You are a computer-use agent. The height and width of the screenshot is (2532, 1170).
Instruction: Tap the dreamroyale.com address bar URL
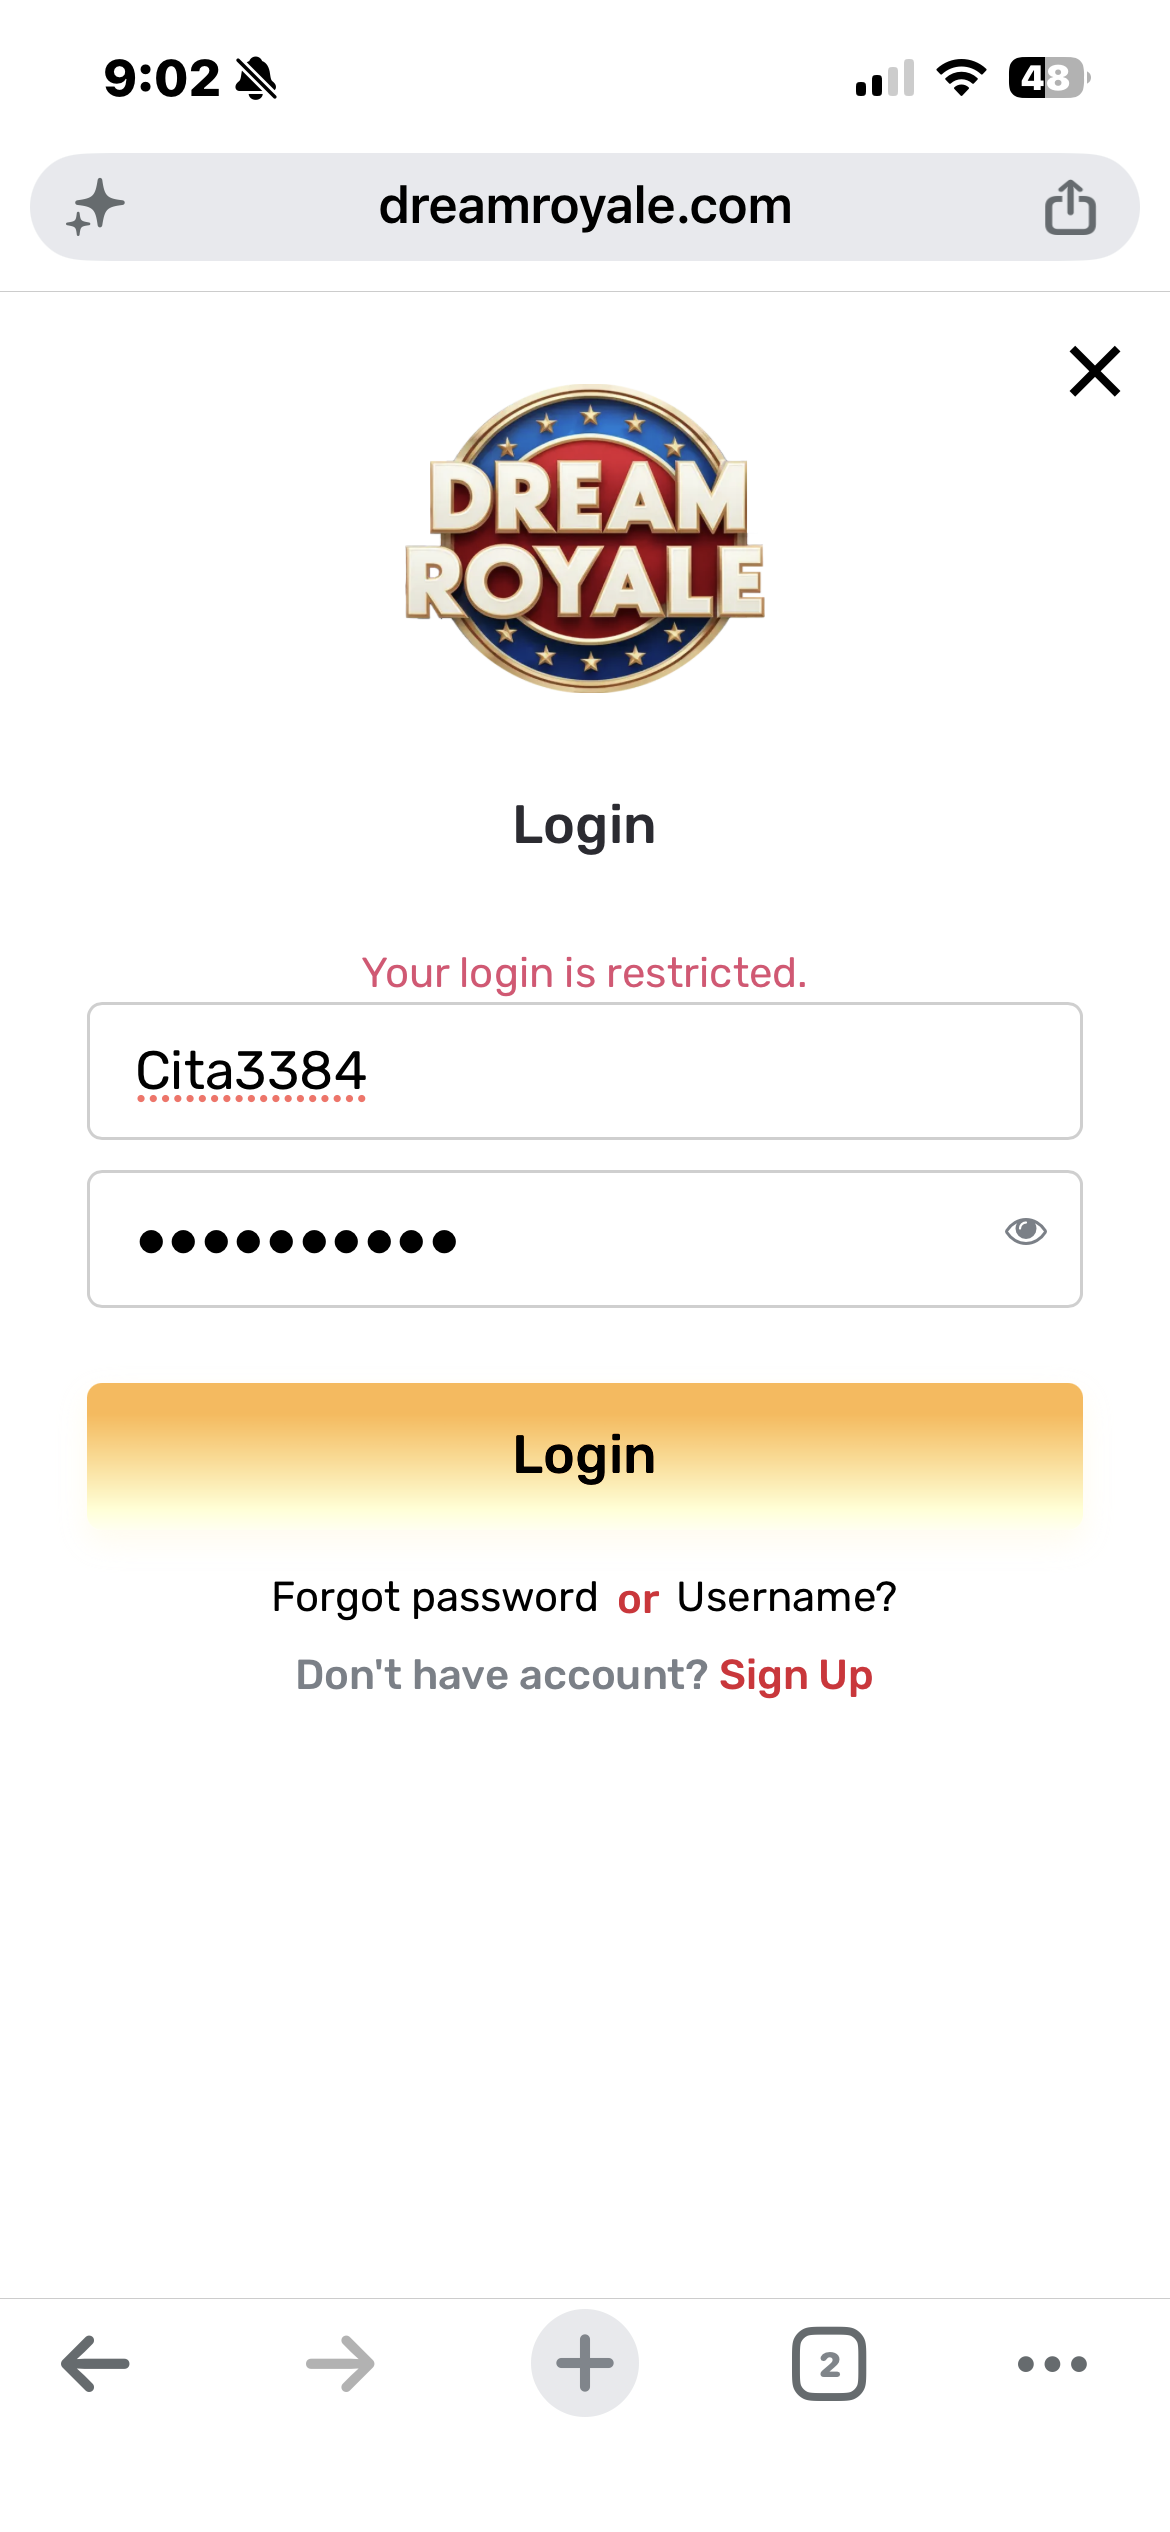tap(585, 206)
